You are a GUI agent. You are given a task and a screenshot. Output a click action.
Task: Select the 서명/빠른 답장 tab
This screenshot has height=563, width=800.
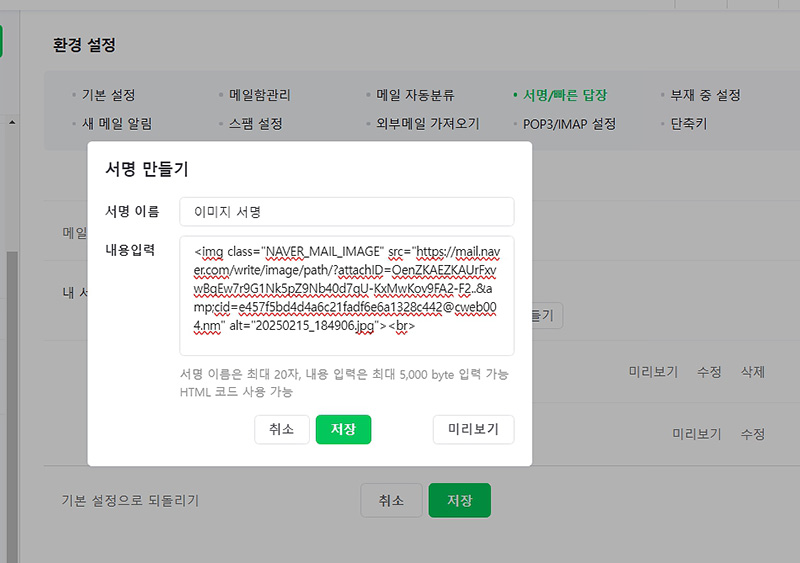click(565, 95)
